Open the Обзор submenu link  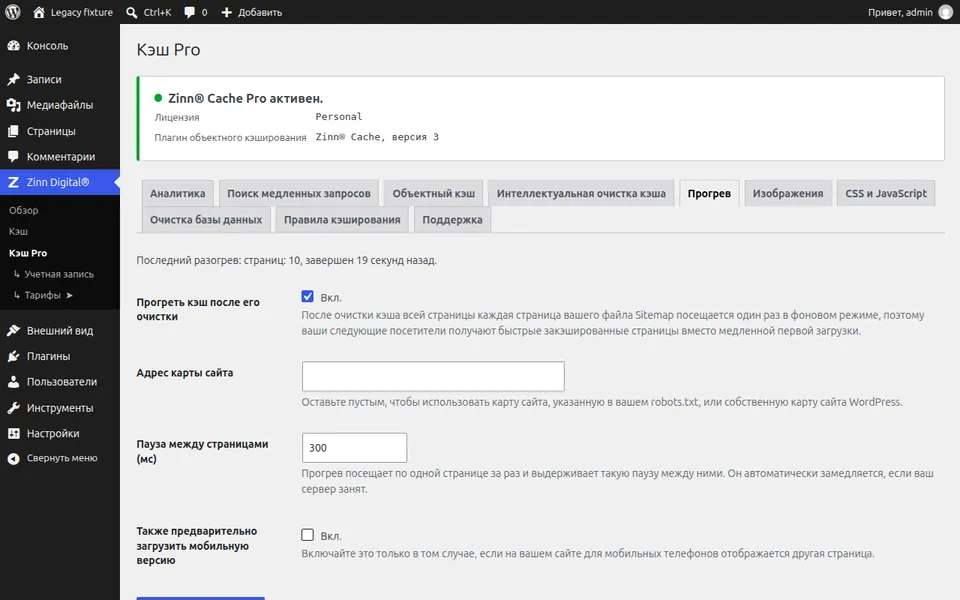click(23, 210)
